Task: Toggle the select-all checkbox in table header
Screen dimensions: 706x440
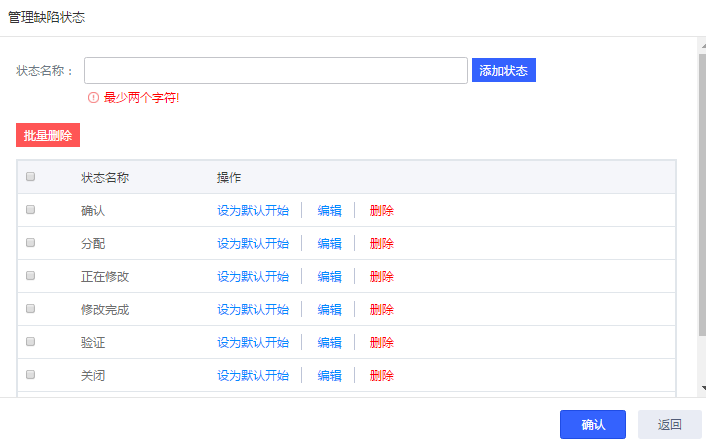Action: [x=30, y=177]
